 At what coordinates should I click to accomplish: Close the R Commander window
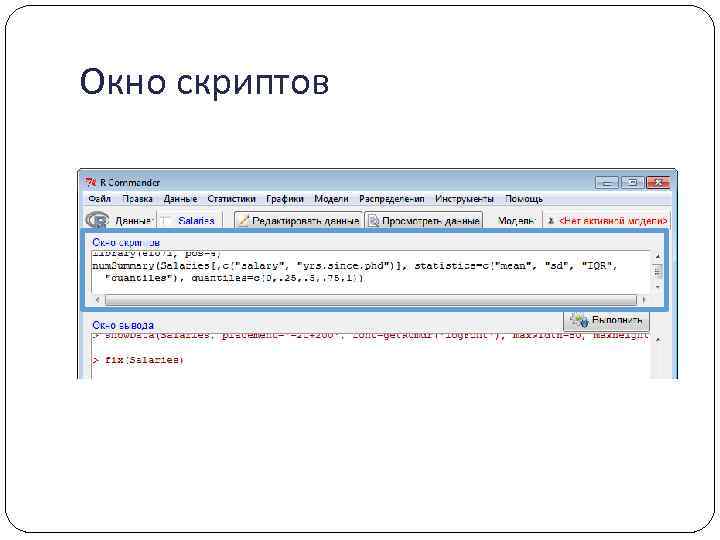[658, 183]
